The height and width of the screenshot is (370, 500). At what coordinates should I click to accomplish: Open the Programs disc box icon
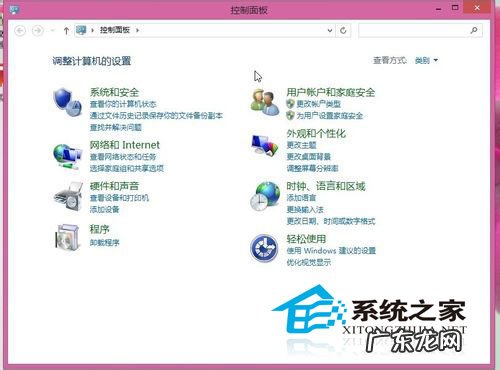pos(68,237)
